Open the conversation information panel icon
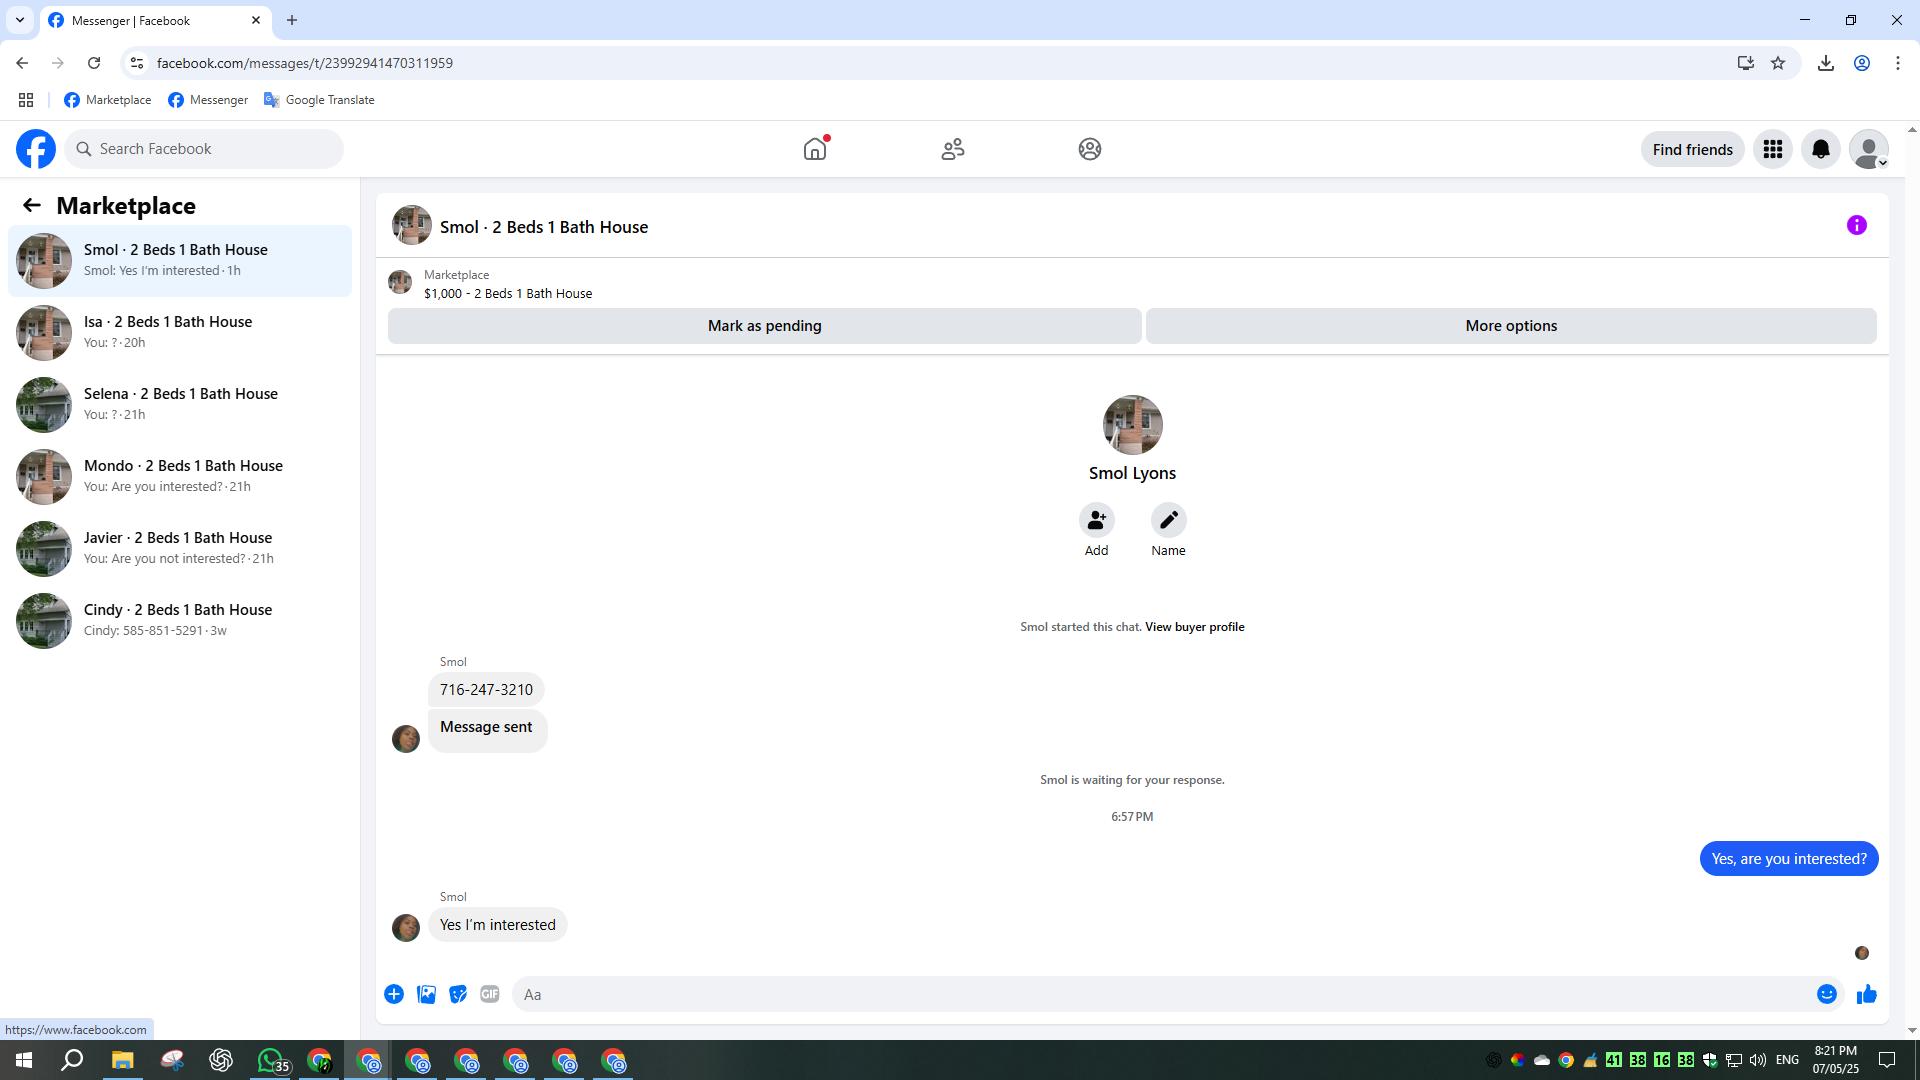 coord(1856,226)
